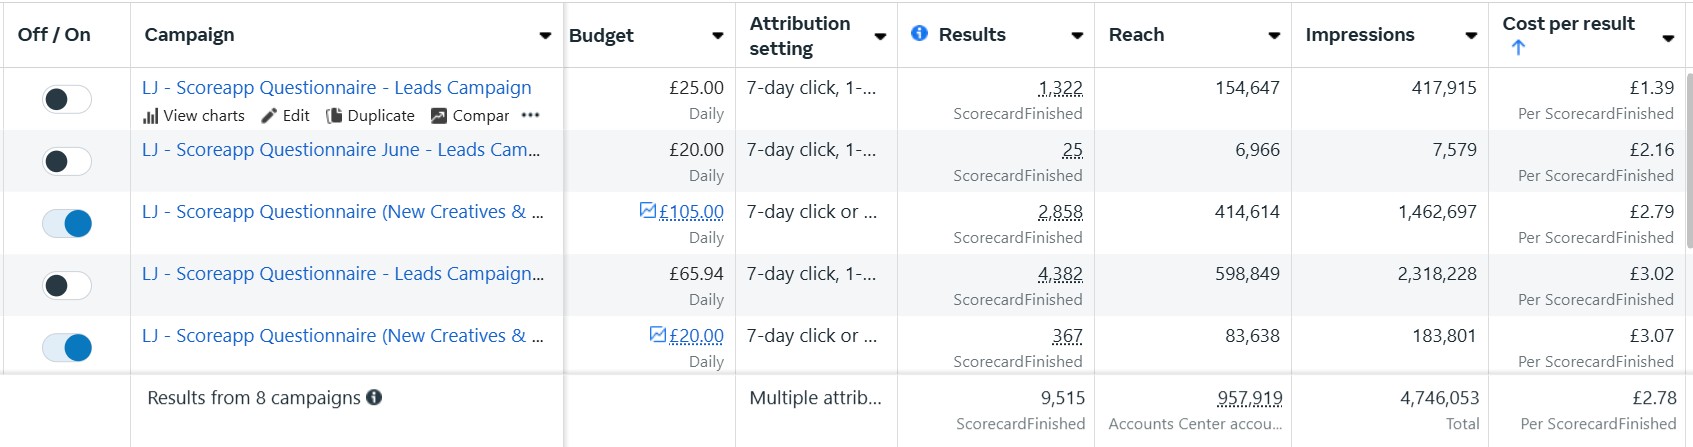Open the Budget column dropdown arrow
This screenshot has height=447, width=1693.
click(x=718, y=35)
